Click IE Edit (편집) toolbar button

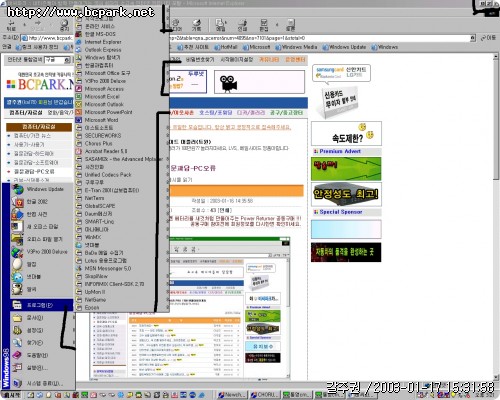[x=264, y=25]
